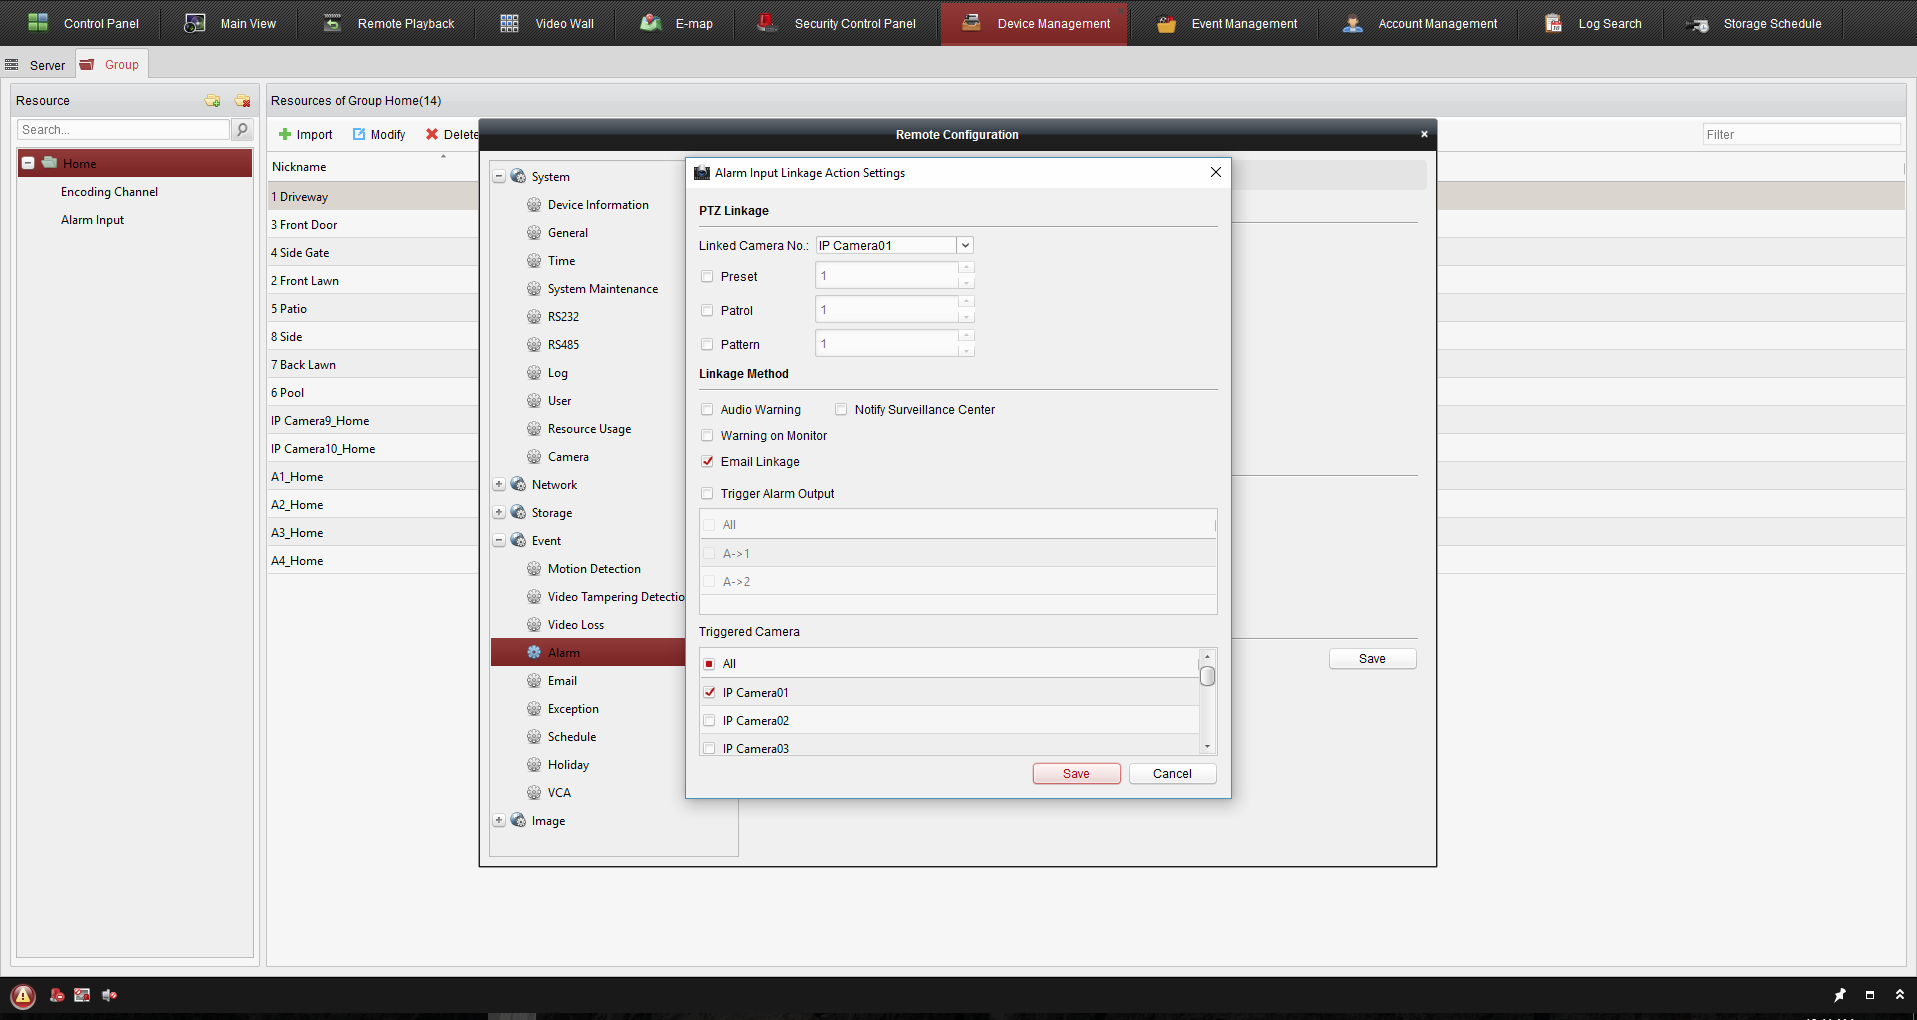Save the alarm linkage settings dialog
1917x1020 pixels.
[1076, 774]
